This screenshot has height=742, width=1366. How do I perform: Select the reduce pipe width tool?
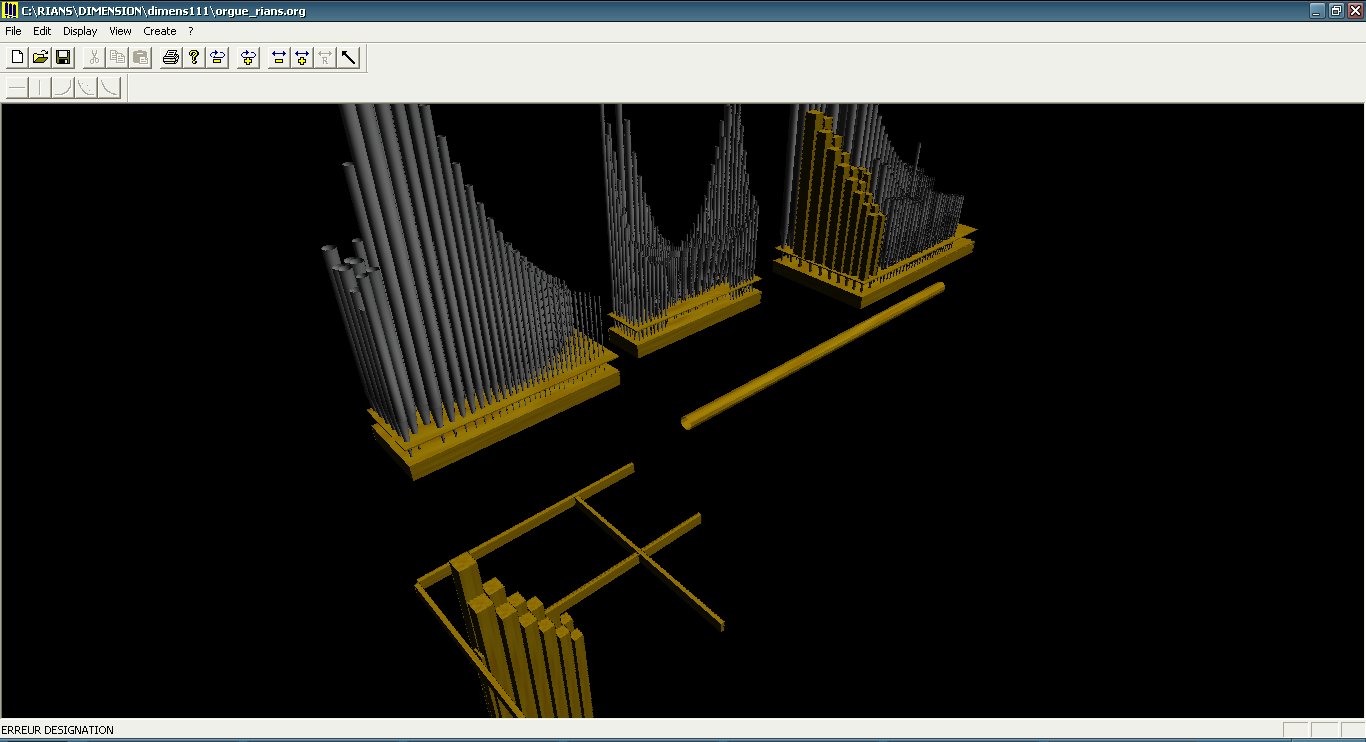coord(277,57)
